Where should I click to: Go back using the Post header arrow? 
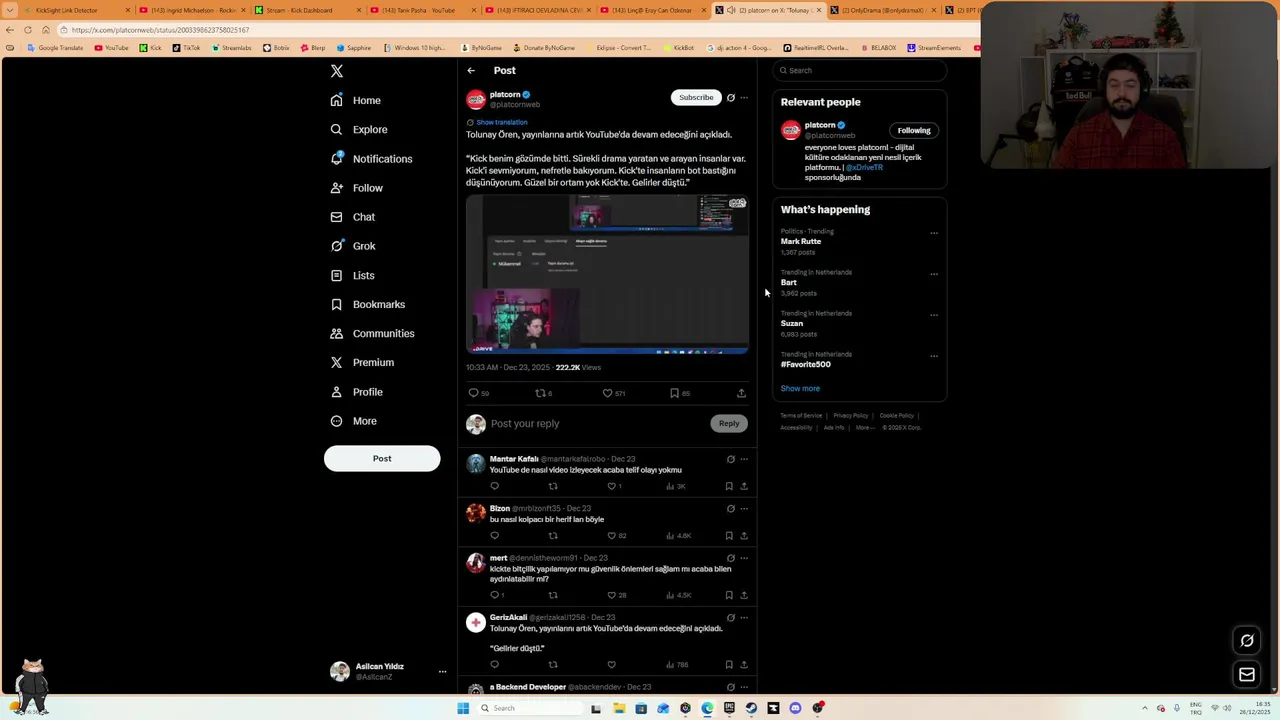[x=471, y=71]
